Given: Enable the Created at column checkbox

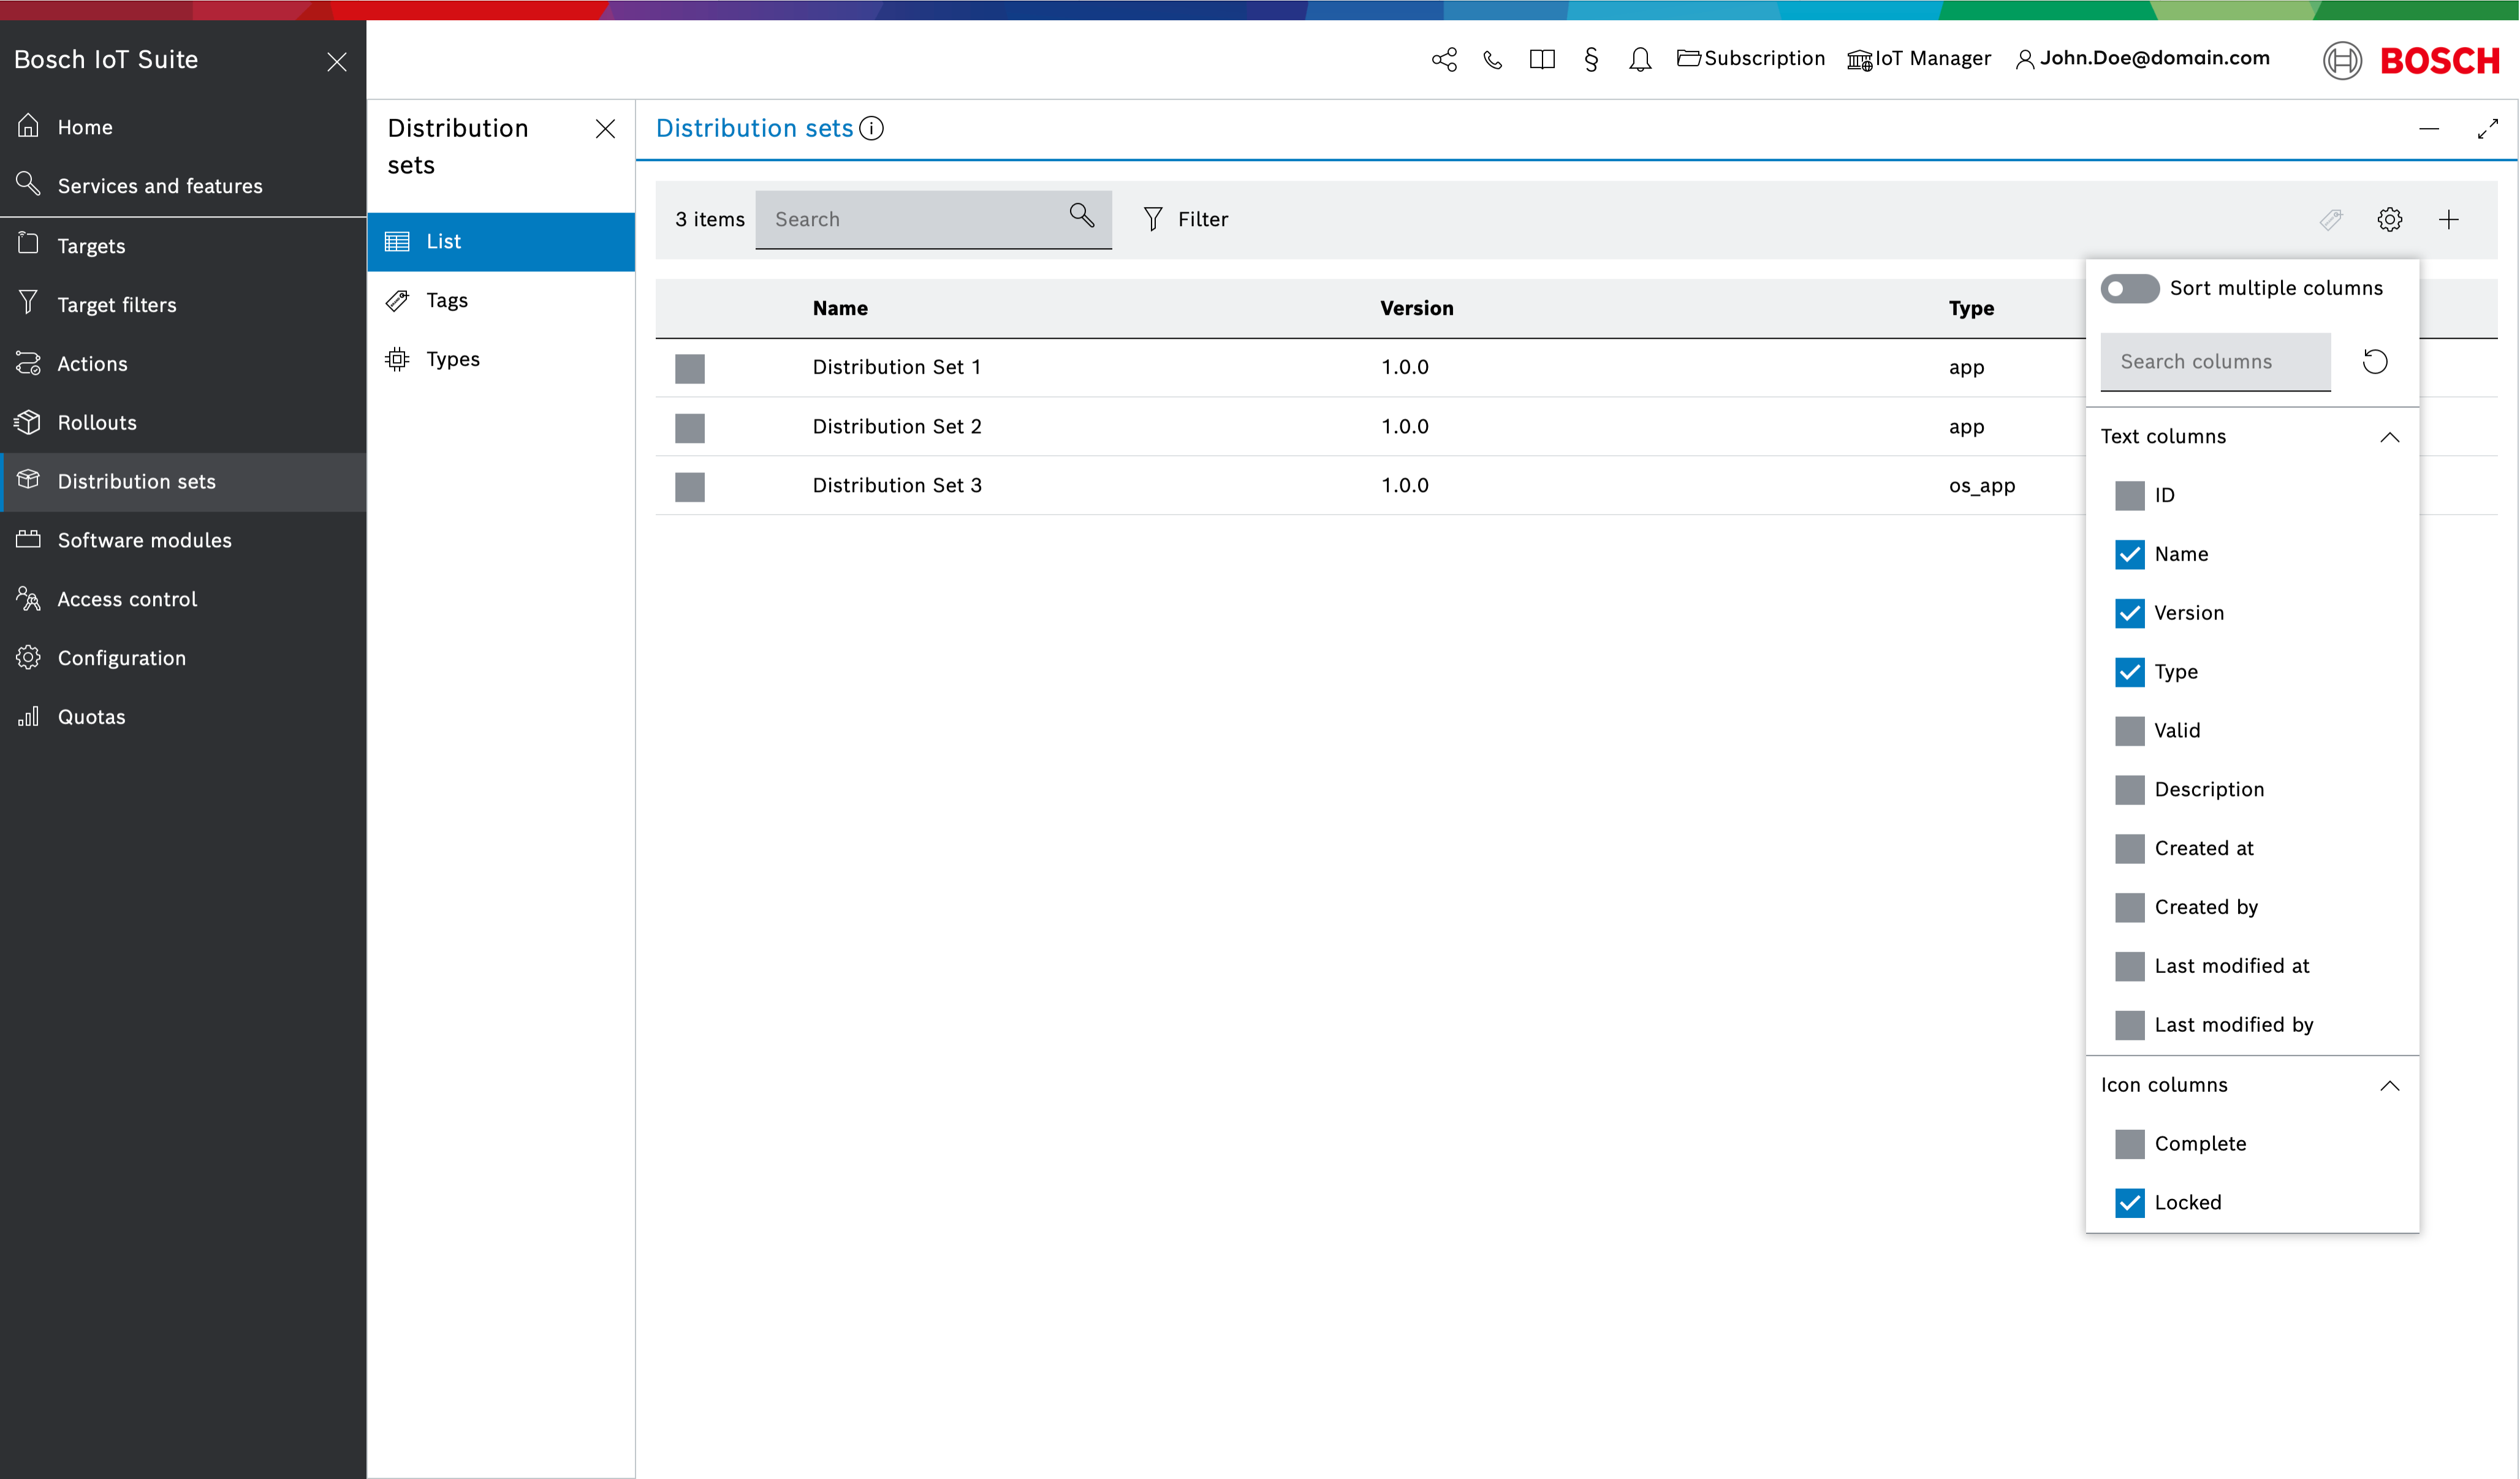Looking at the screenshot, I should [2130, 848].
